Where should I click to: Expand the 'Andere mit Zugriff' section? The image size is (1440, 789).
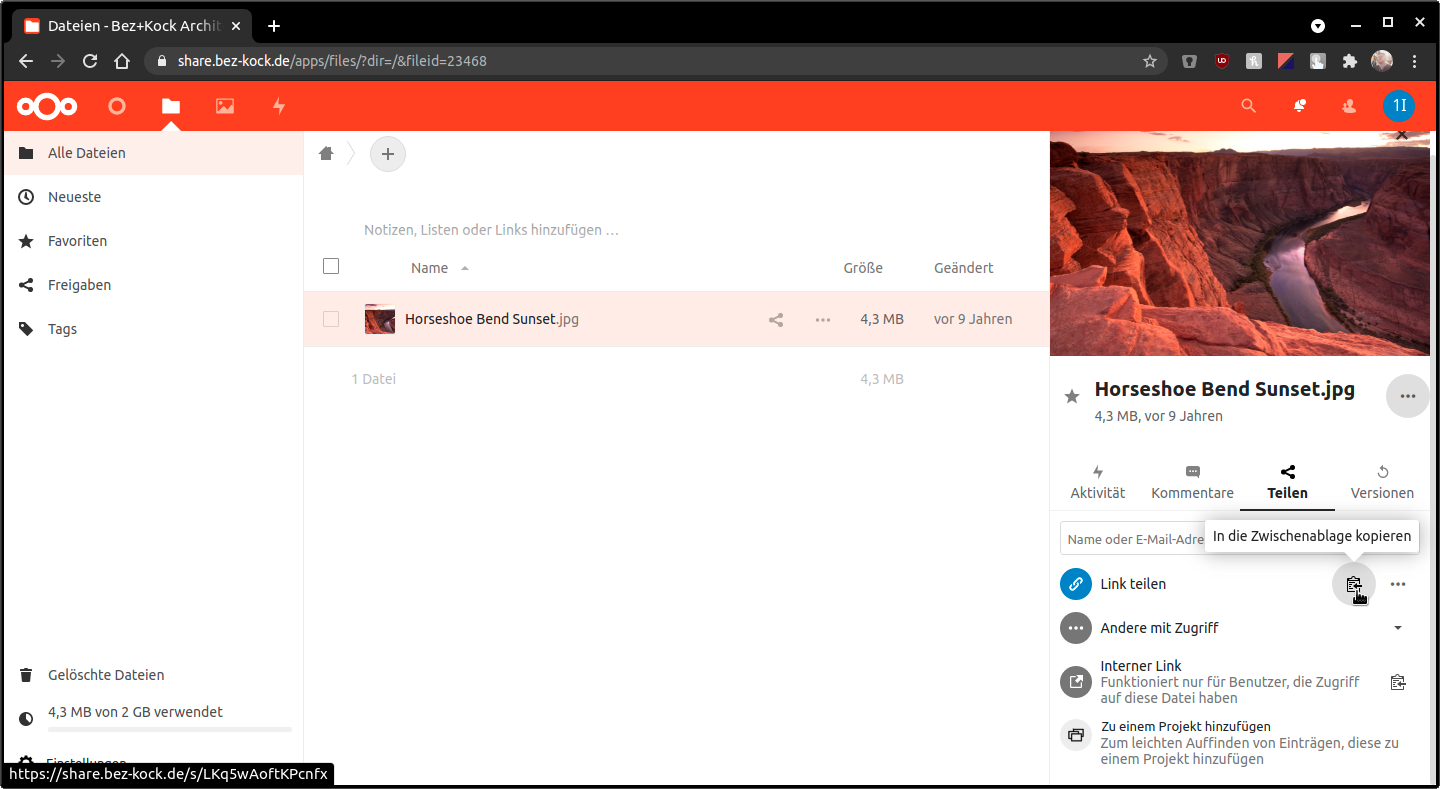[1397, 628]
